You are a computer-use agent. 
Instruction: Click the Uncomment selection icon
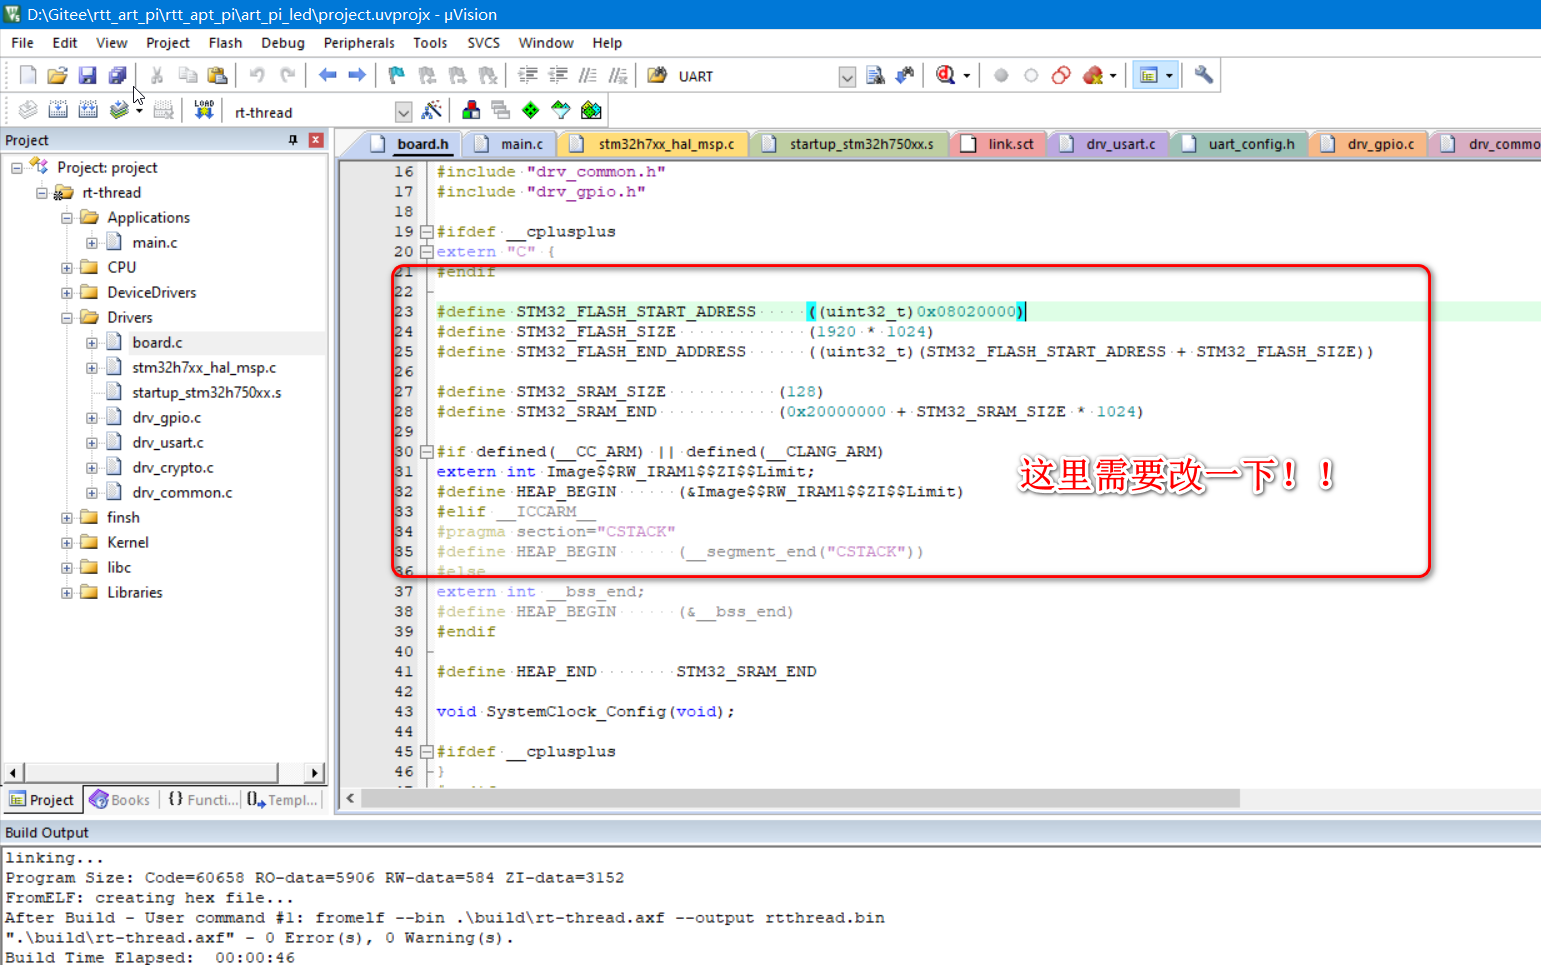618,76
